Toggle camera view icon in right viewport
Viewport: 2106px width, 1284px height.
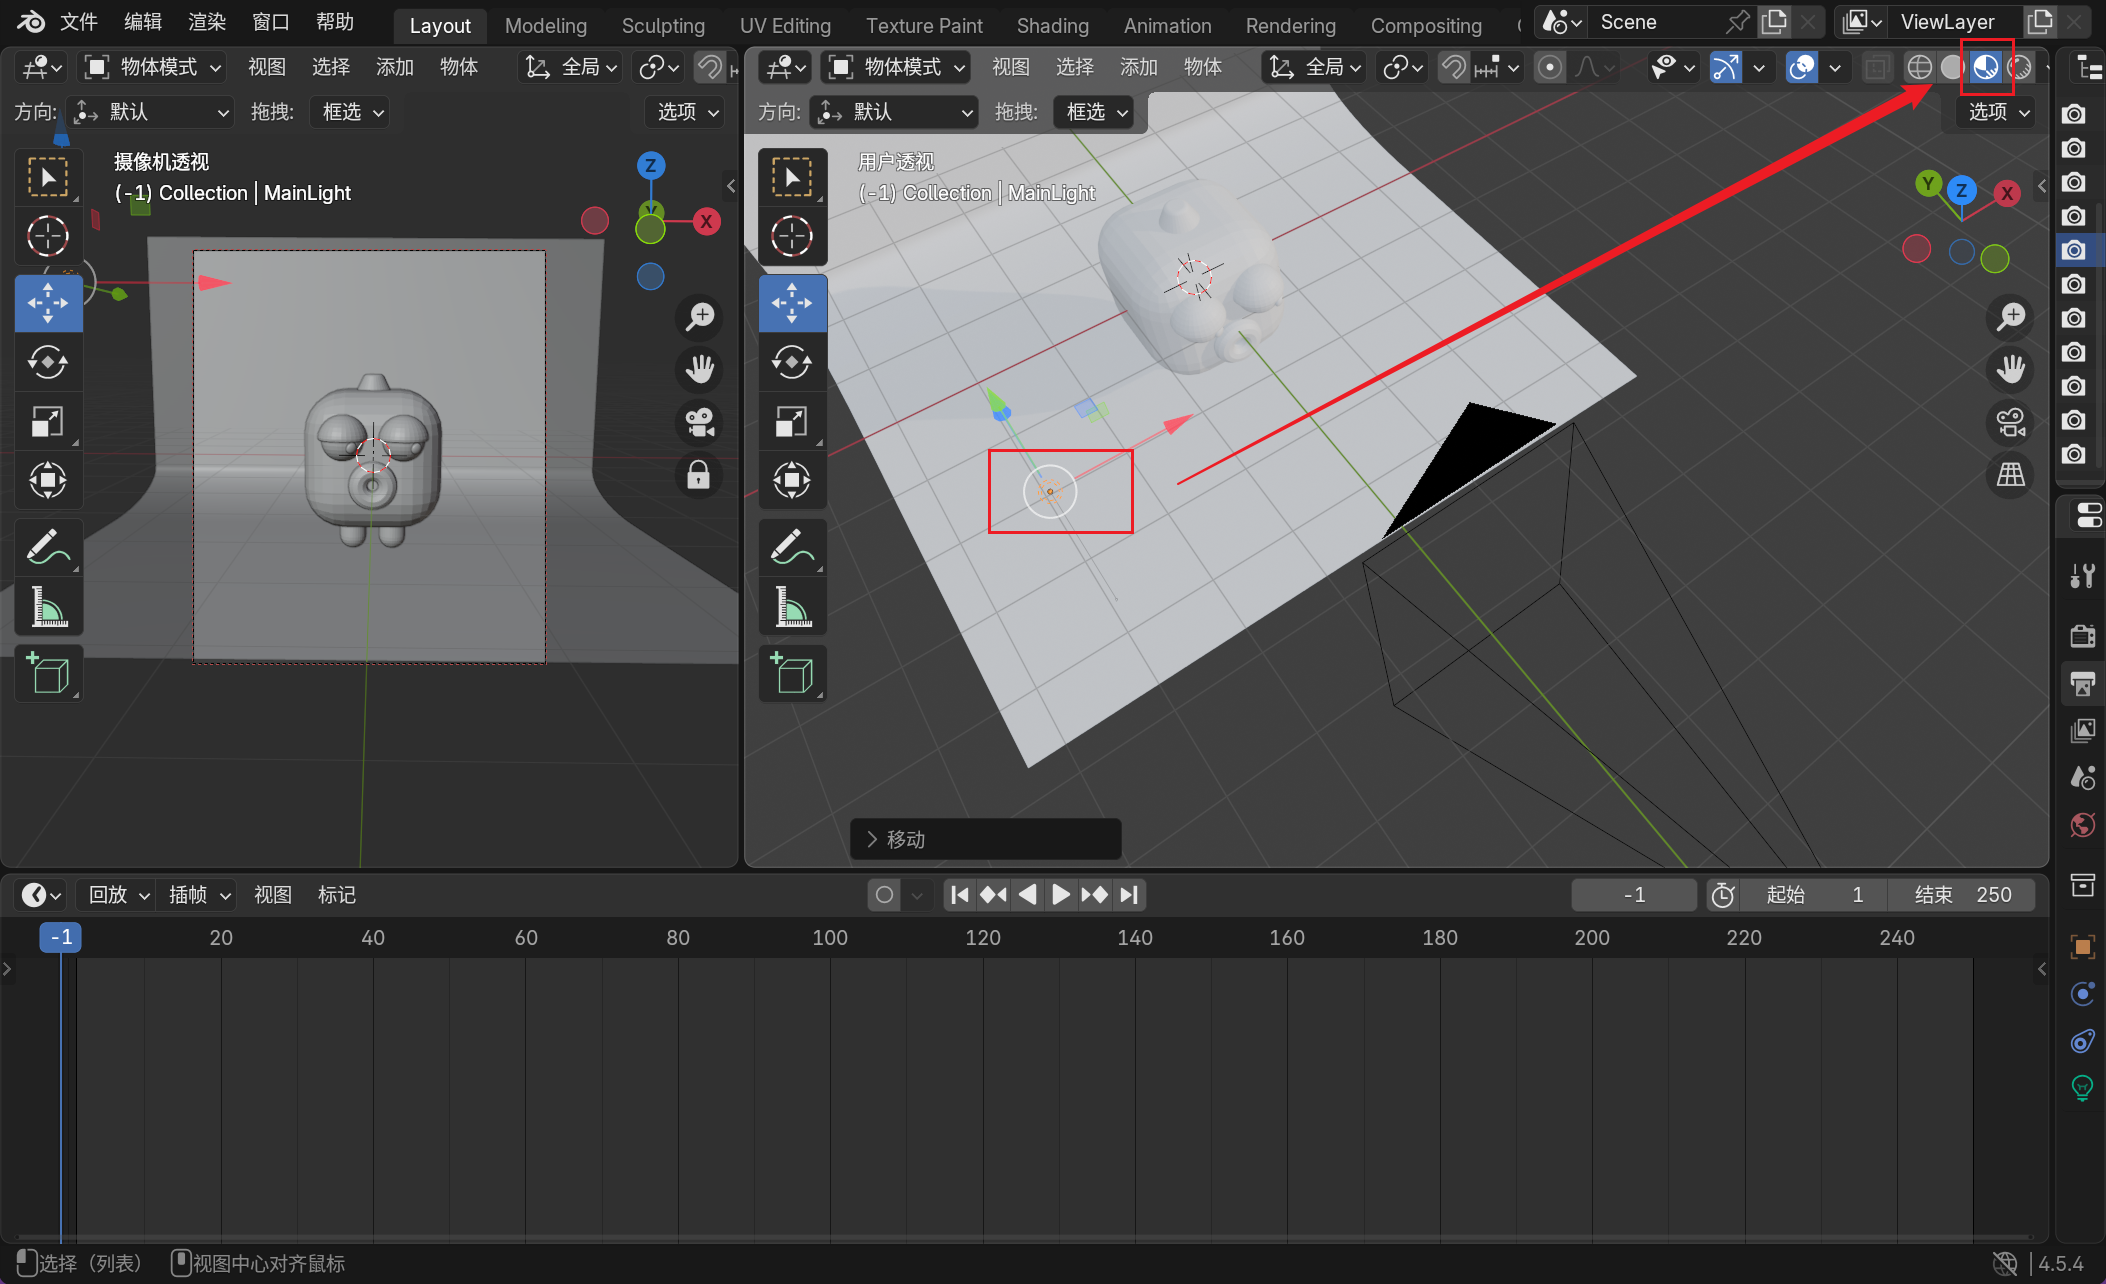pyautogui.click(x=2010, y=422)
